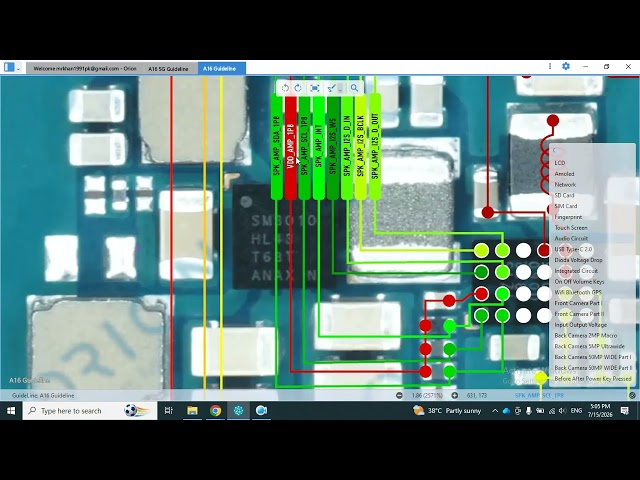Zoom in with the plus button
The image size is (640, 480).
click(455, 396)
